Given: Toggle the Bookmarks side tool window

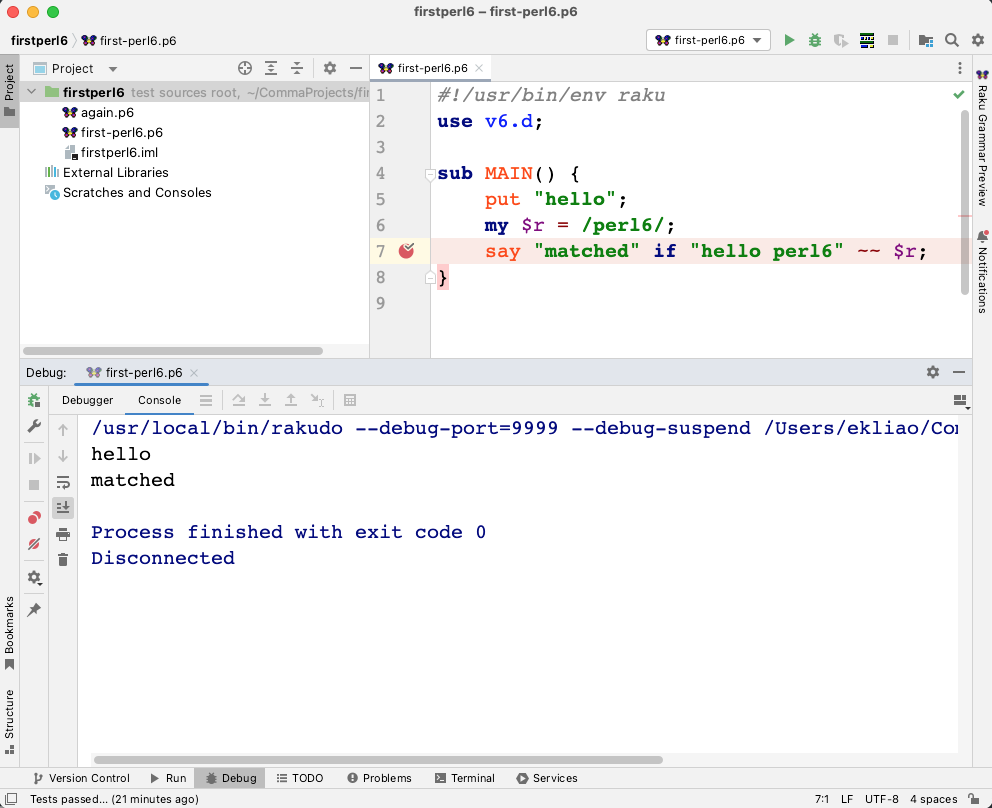Looking at the screenshot, I should 9,633.
